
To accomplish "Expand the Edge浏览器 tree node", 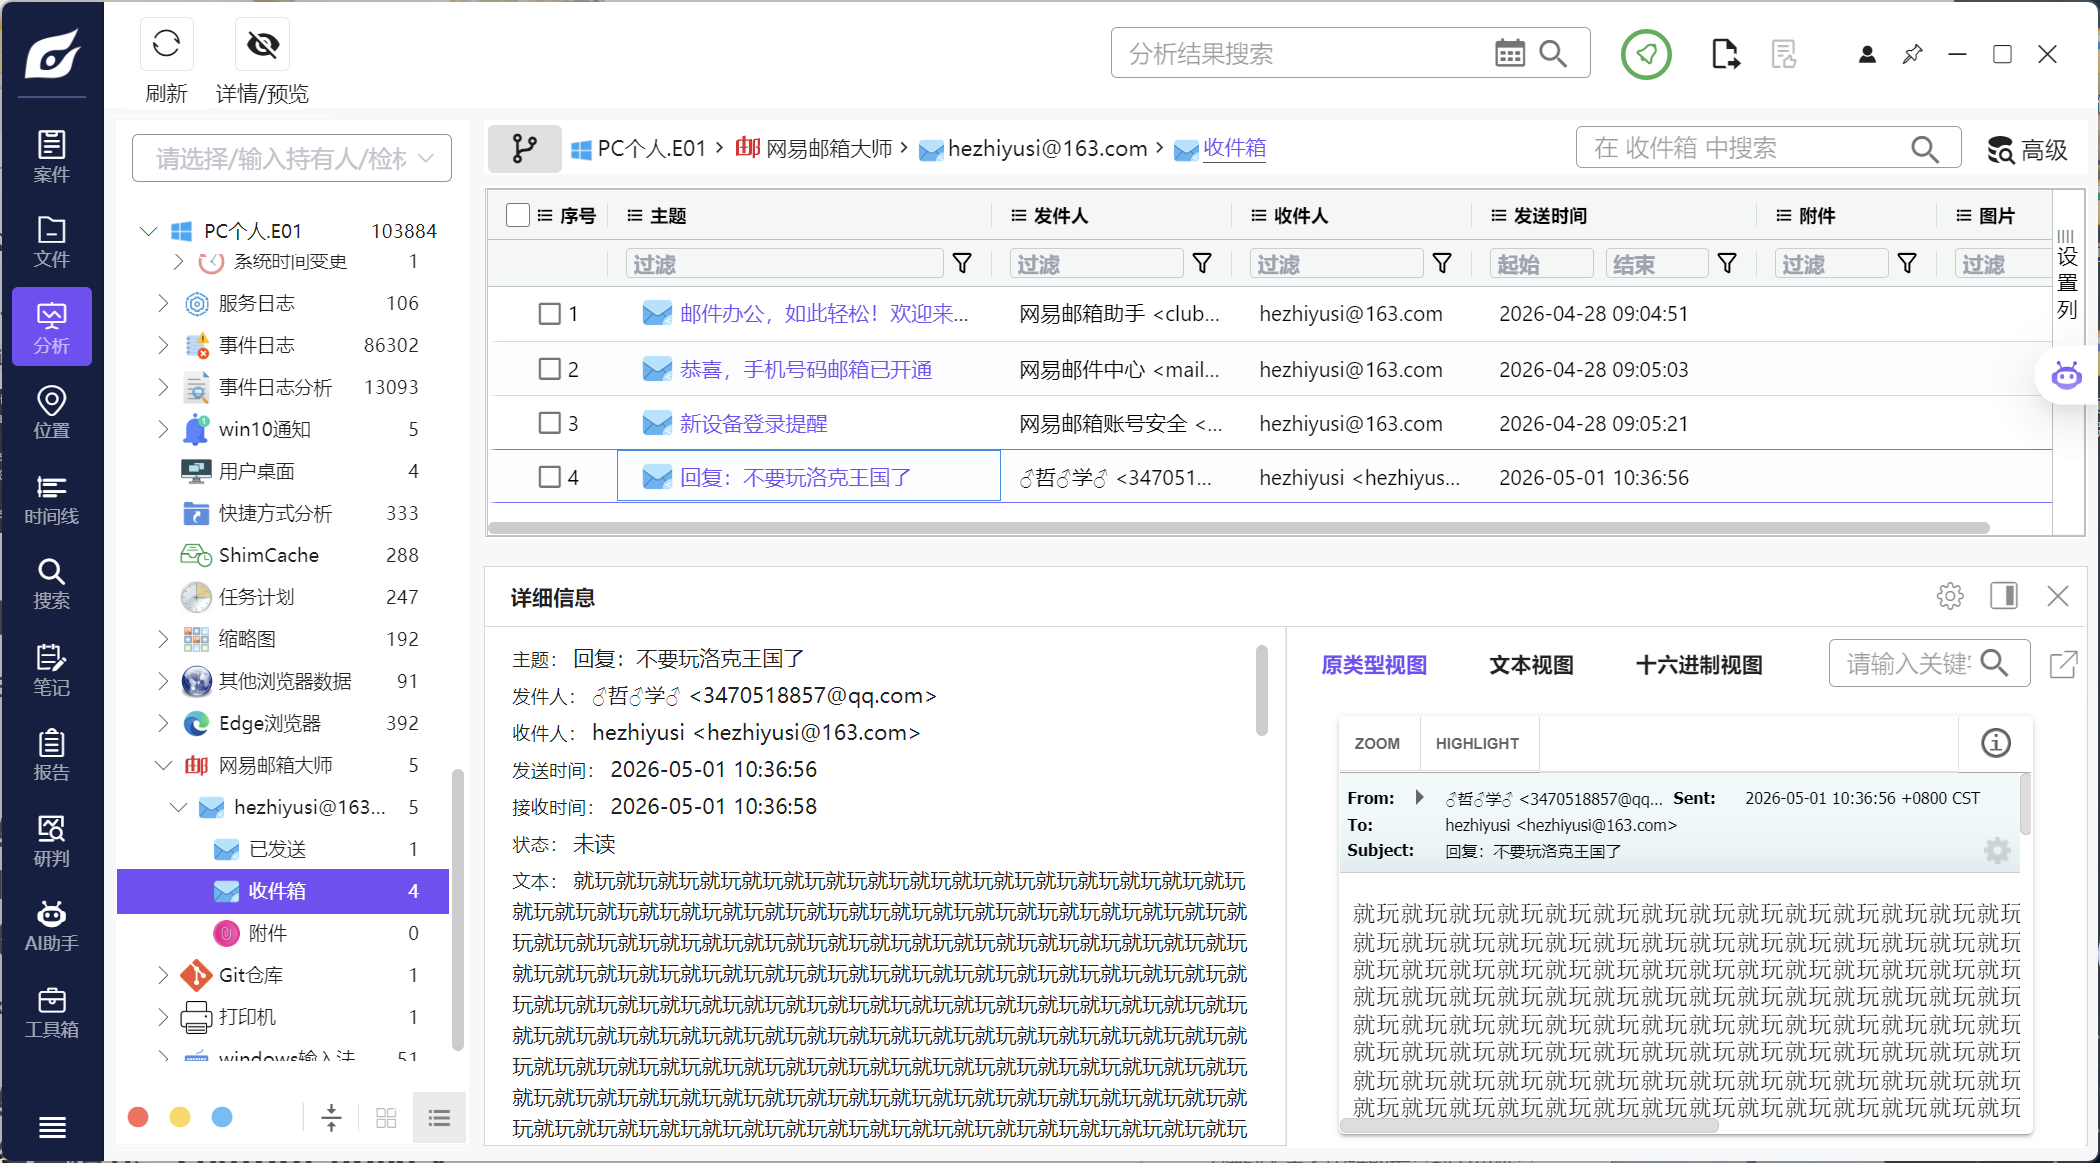I will pos(163,723).
